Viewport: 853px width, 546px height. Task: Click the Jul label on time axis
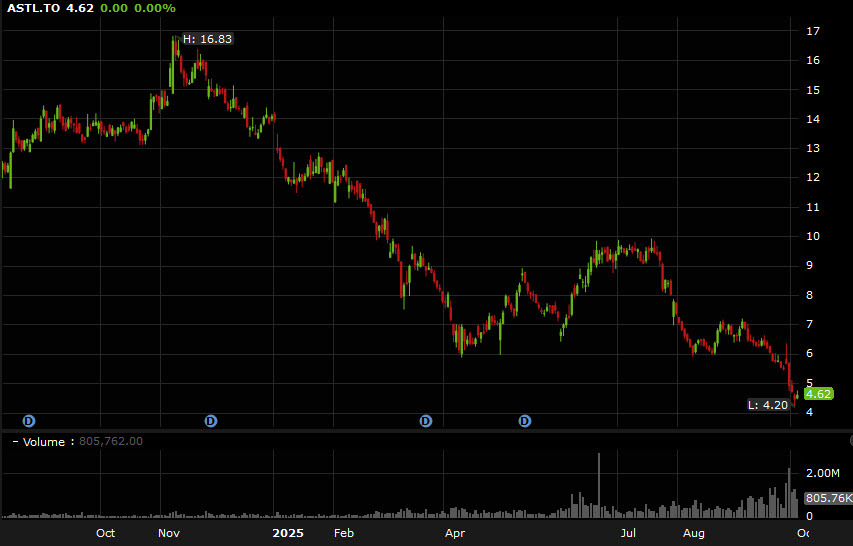[628, 533]
